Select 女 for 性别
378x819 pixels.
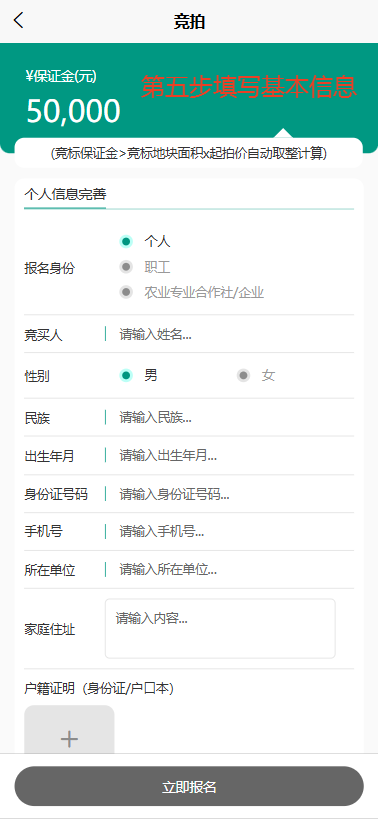(x=256, y=375)
